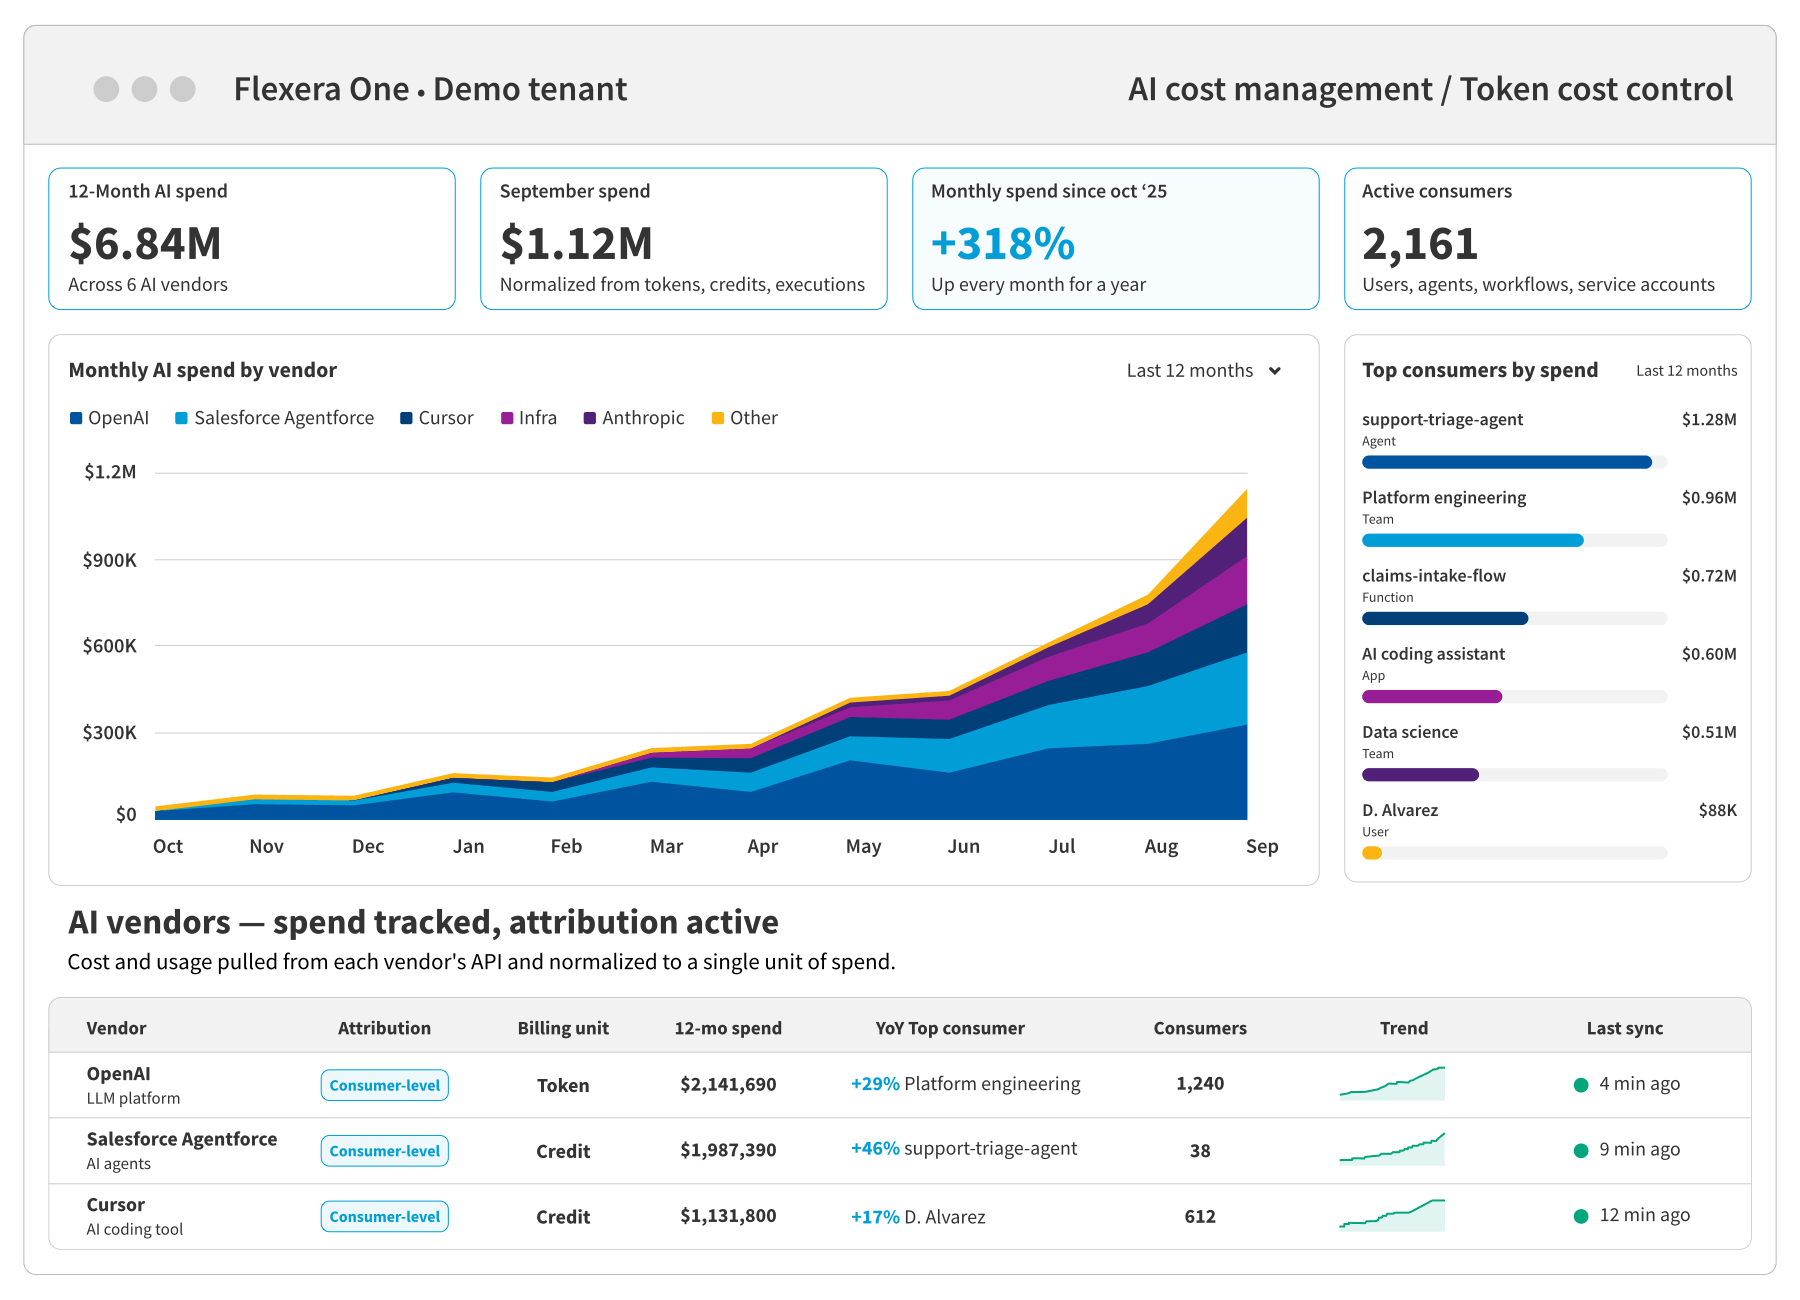Click Salesforce Agentforce Consumer-level badge

[x=385, y=1151]
